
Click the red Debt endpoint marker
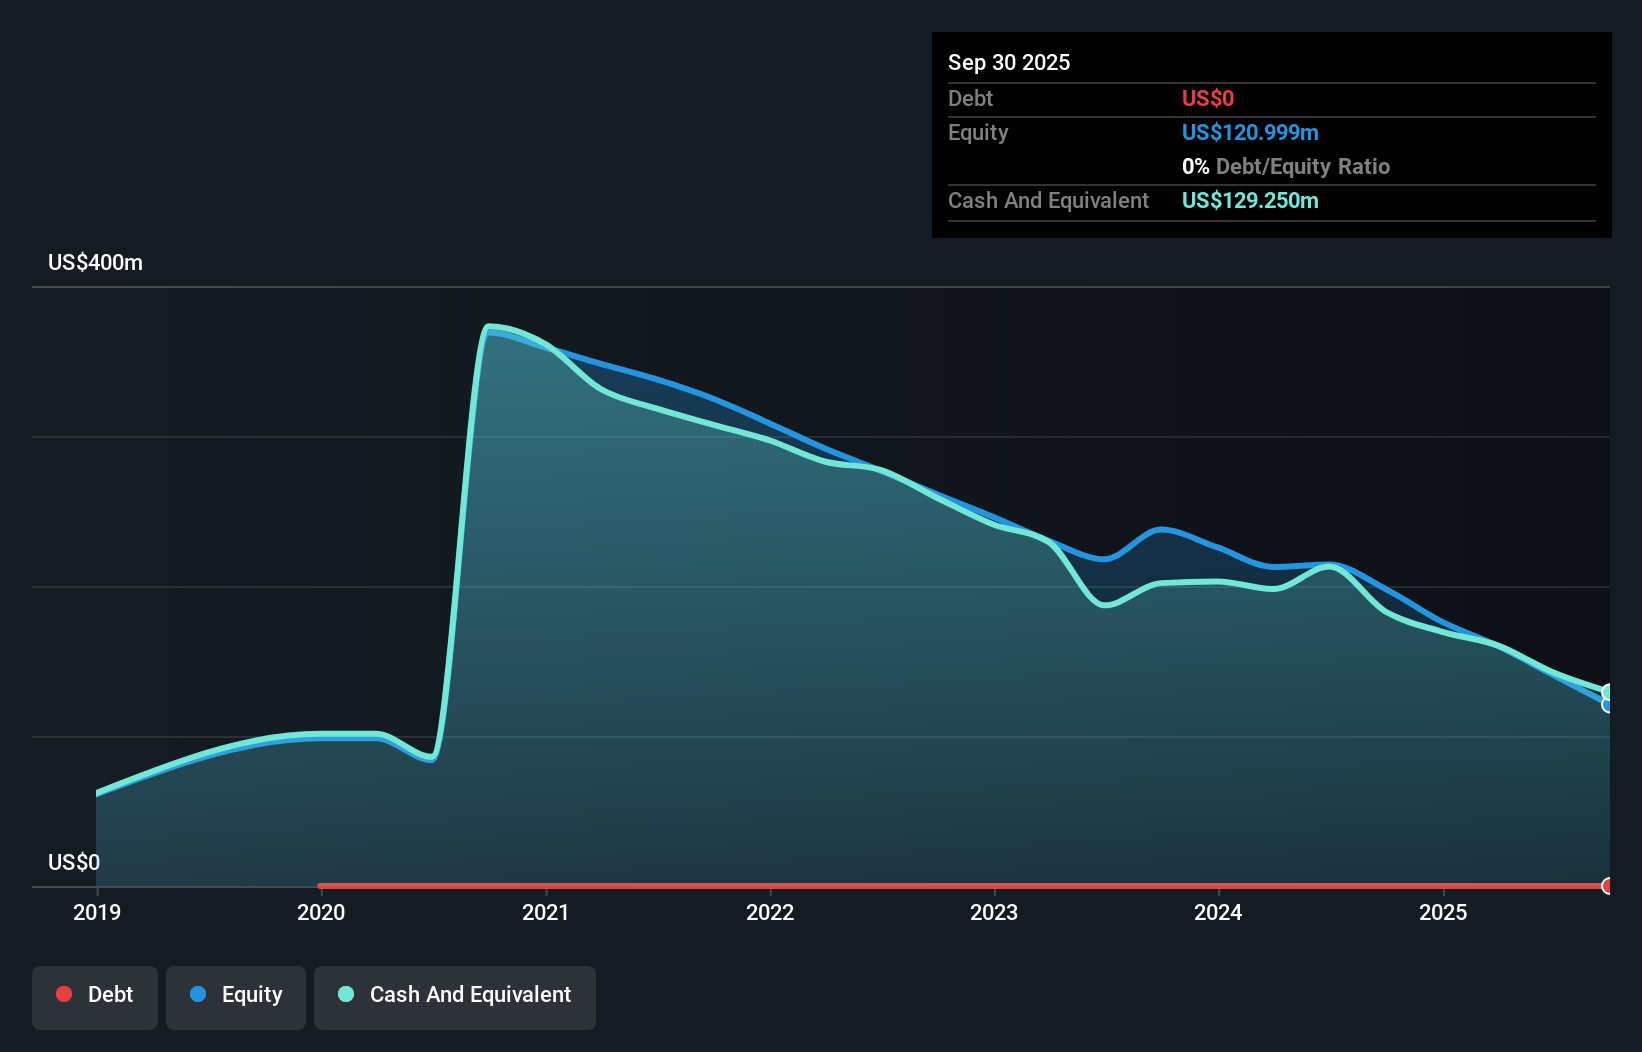coord(1608,886)
